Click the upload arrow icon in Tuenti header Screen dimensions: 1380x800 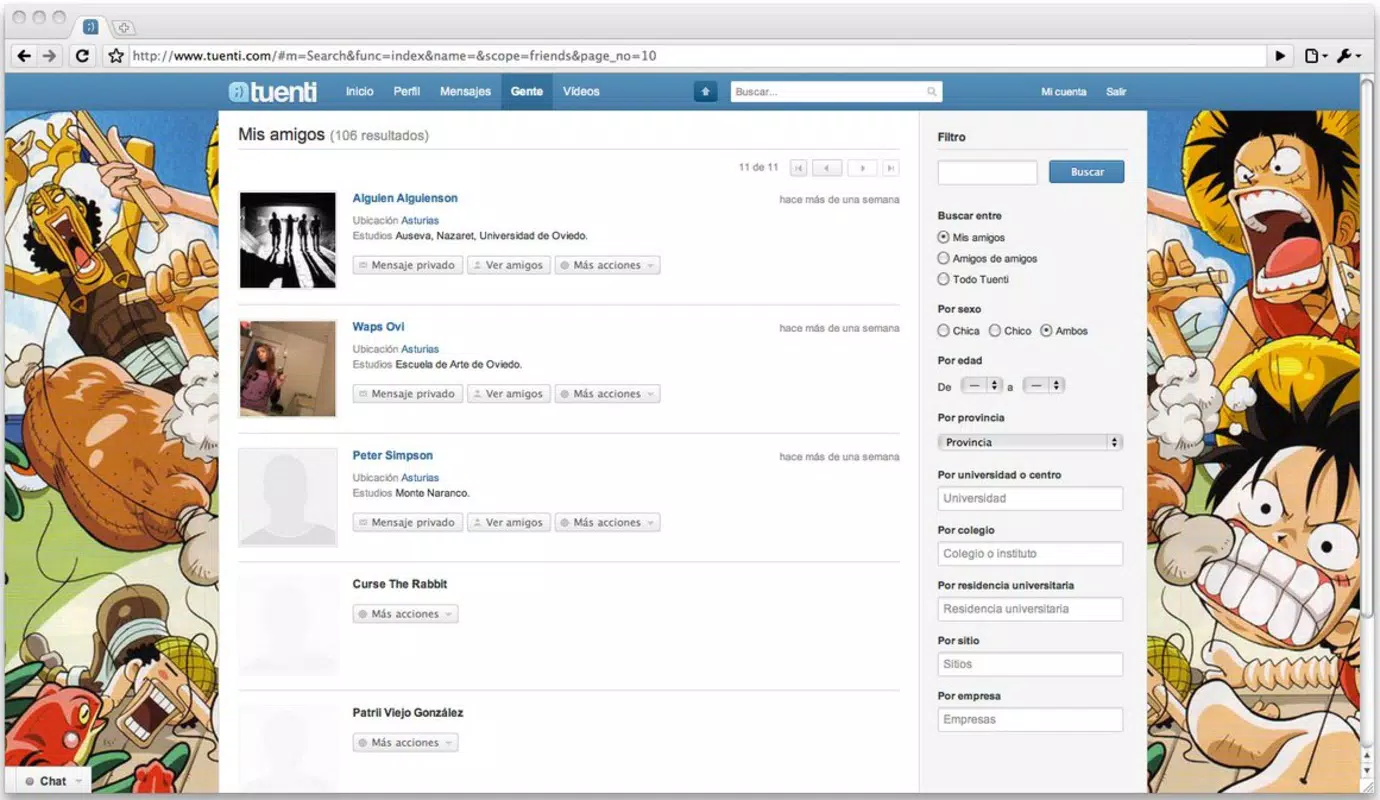click(706, 92)
